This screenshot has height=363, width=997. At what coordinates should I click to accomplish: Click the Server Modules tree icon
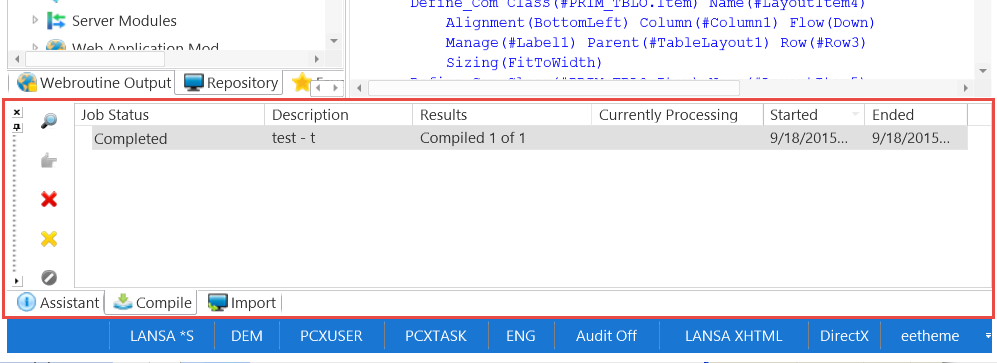pos(57,21)
